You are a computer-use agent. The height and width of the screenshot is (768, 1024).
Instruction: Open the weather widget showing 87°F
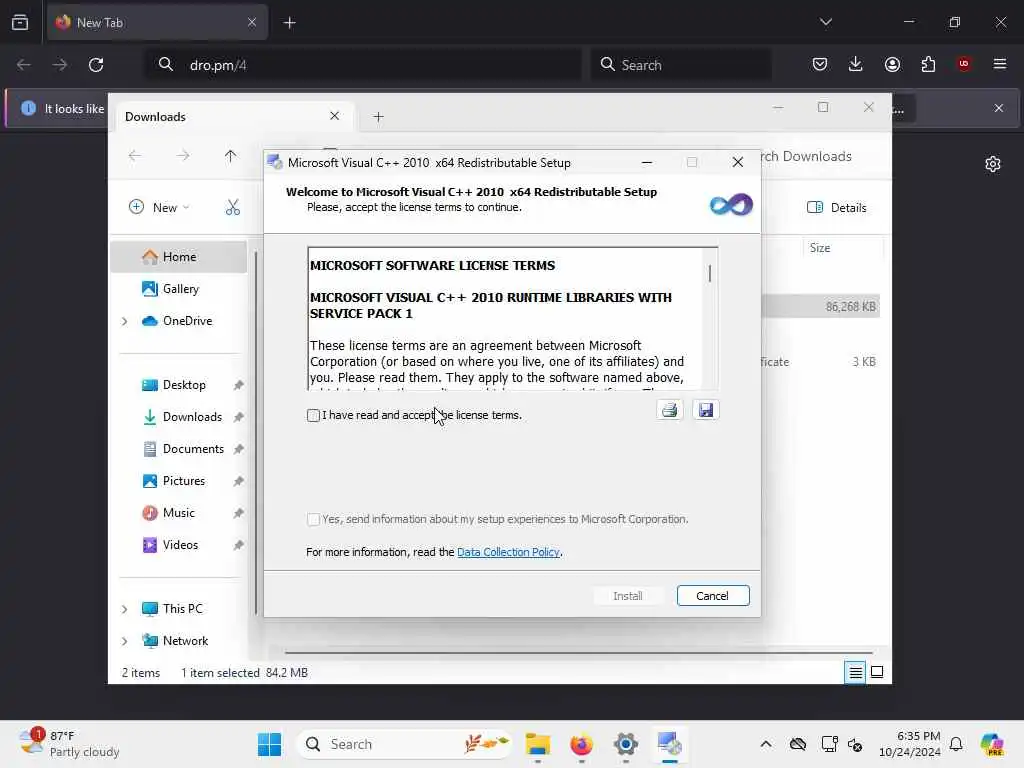coord(69,744)
